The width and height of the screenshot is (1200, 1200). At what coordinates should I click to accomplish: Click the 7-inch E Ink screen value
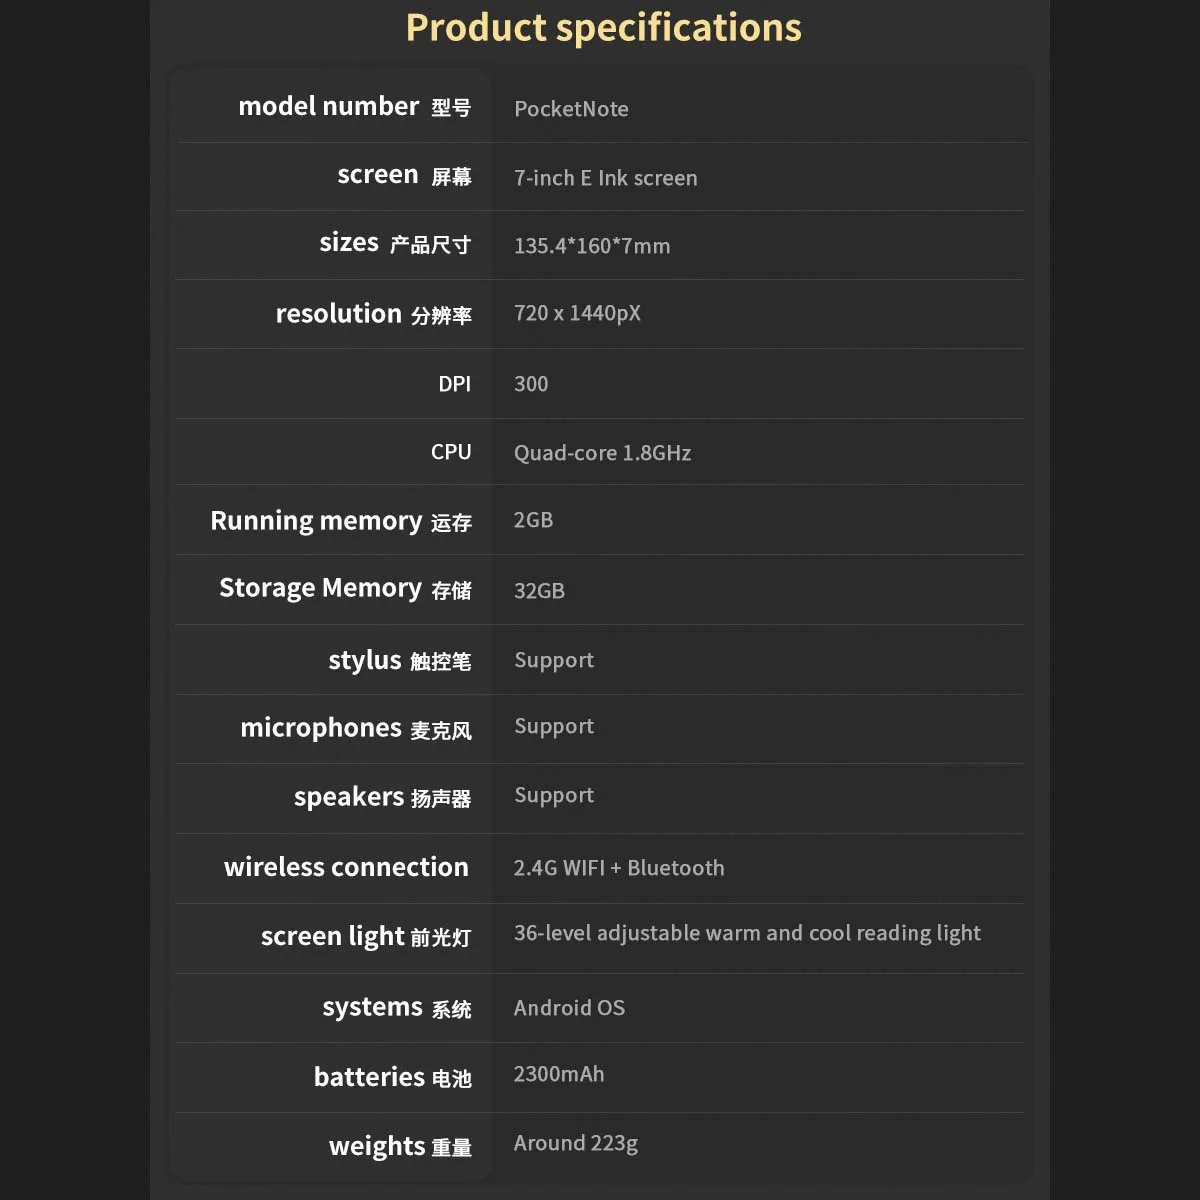[605, 178]
